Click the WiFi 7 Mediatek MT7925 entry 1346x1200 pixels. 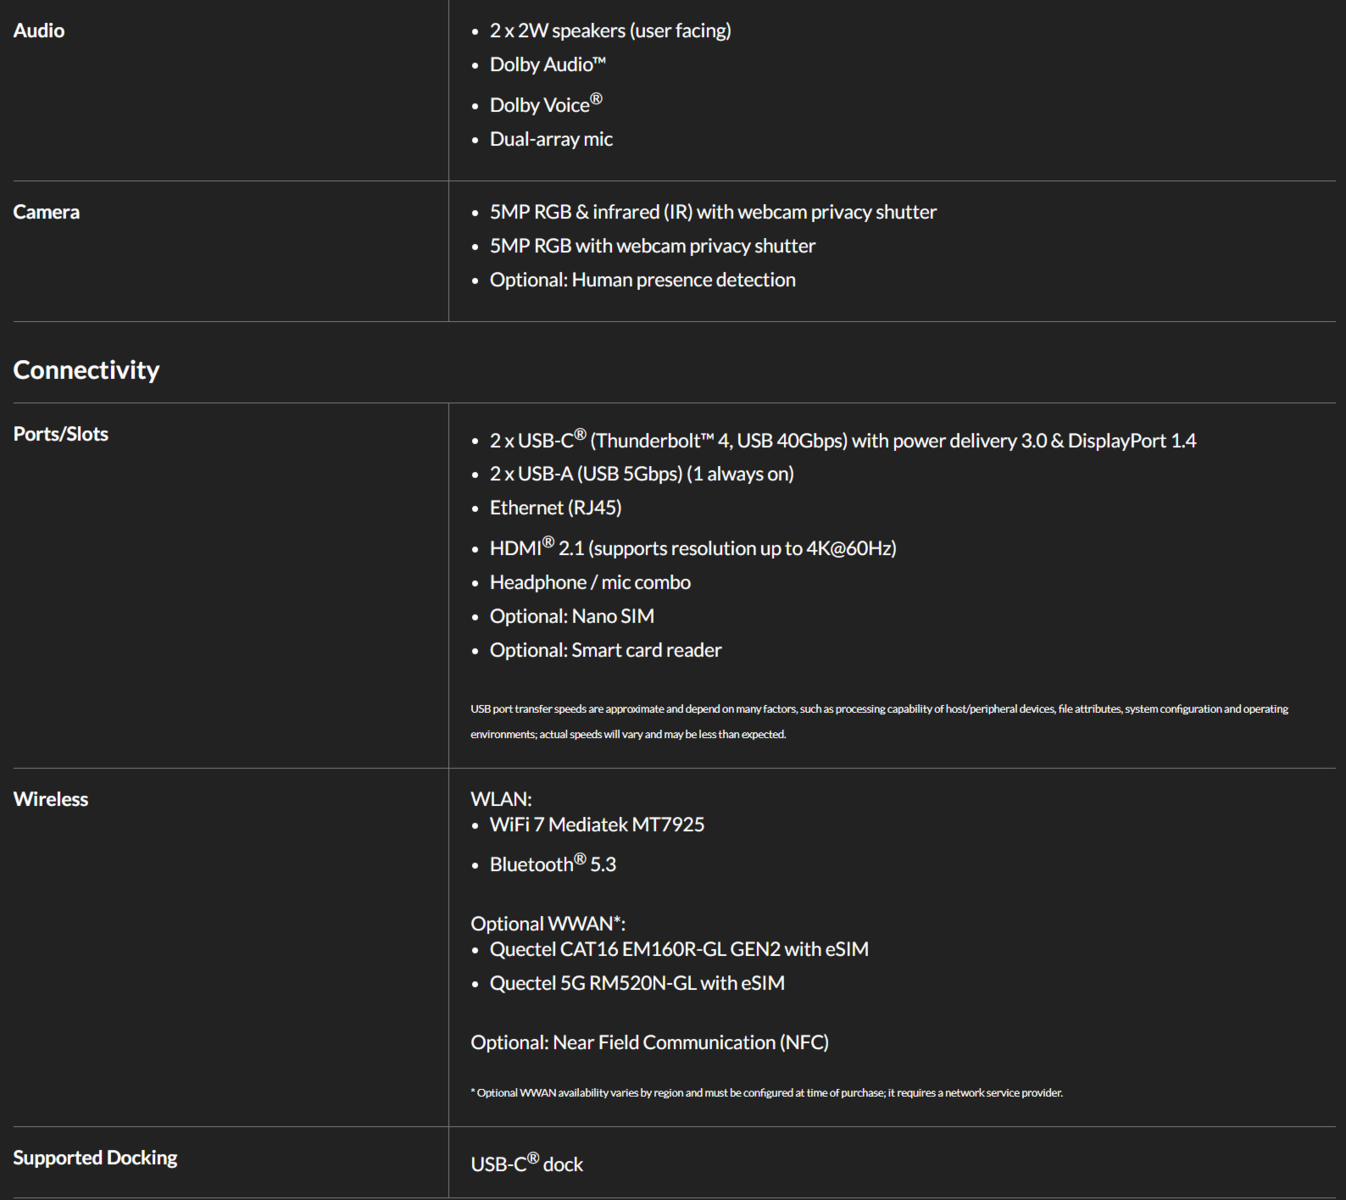(596, 825)
